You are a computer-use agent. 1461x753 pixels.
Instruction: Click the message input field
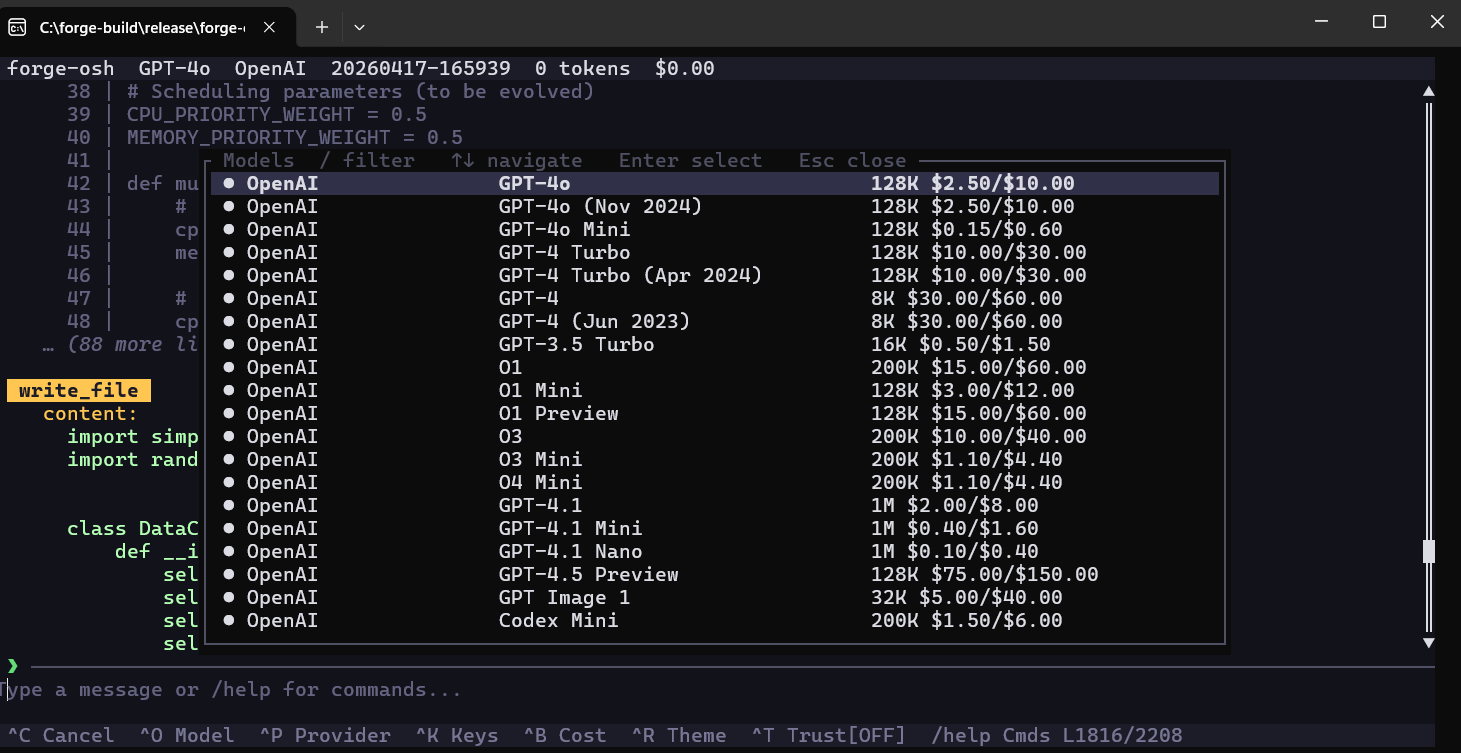pos(717,690)
